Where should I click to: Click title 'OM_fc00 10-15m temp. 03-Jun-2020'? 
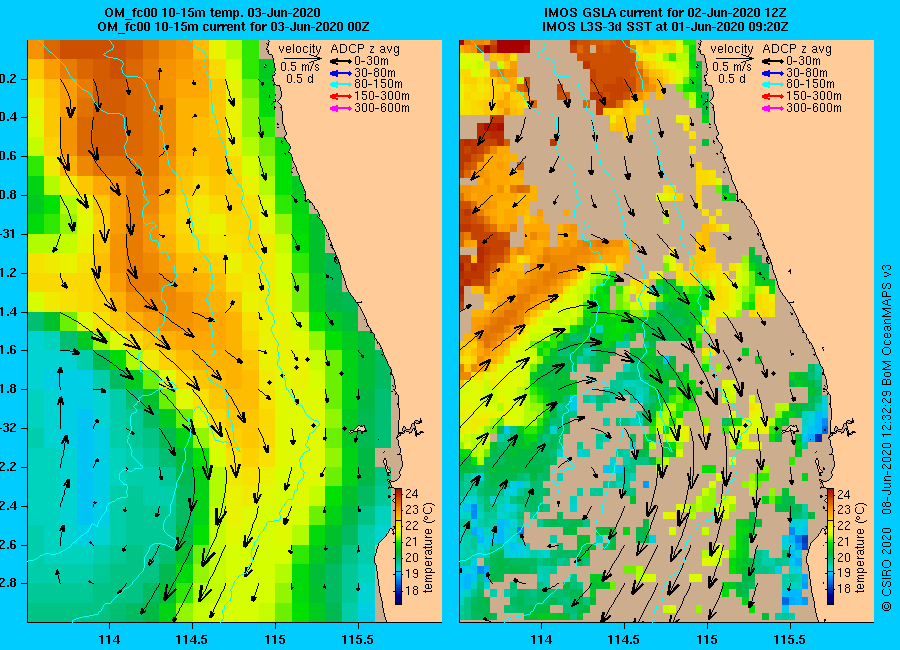click(212, 13)
